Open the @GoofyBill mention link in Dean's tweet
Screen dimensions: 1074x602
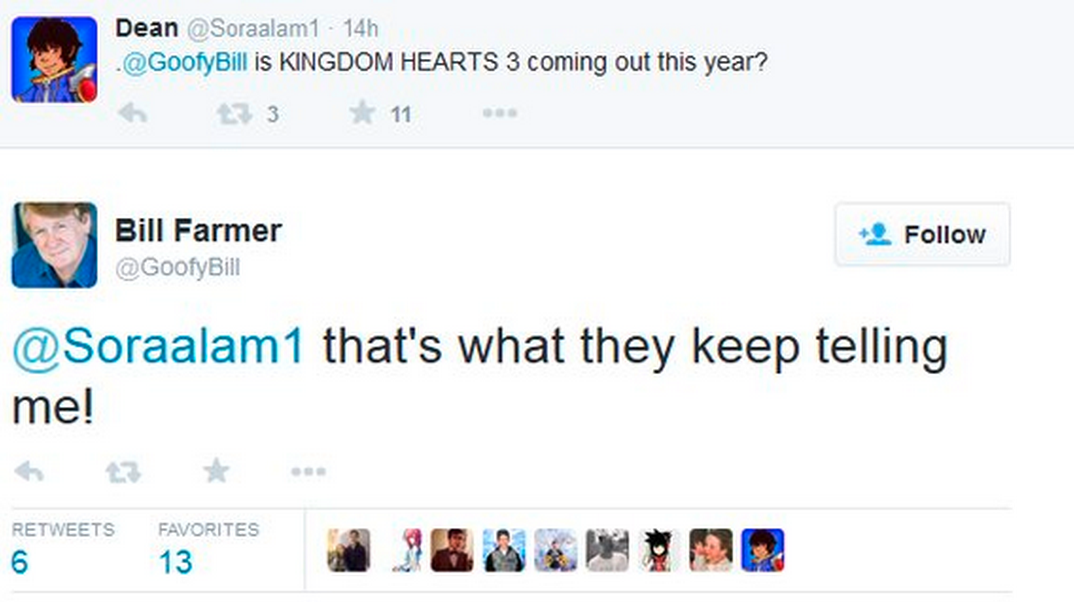(183, 62)
